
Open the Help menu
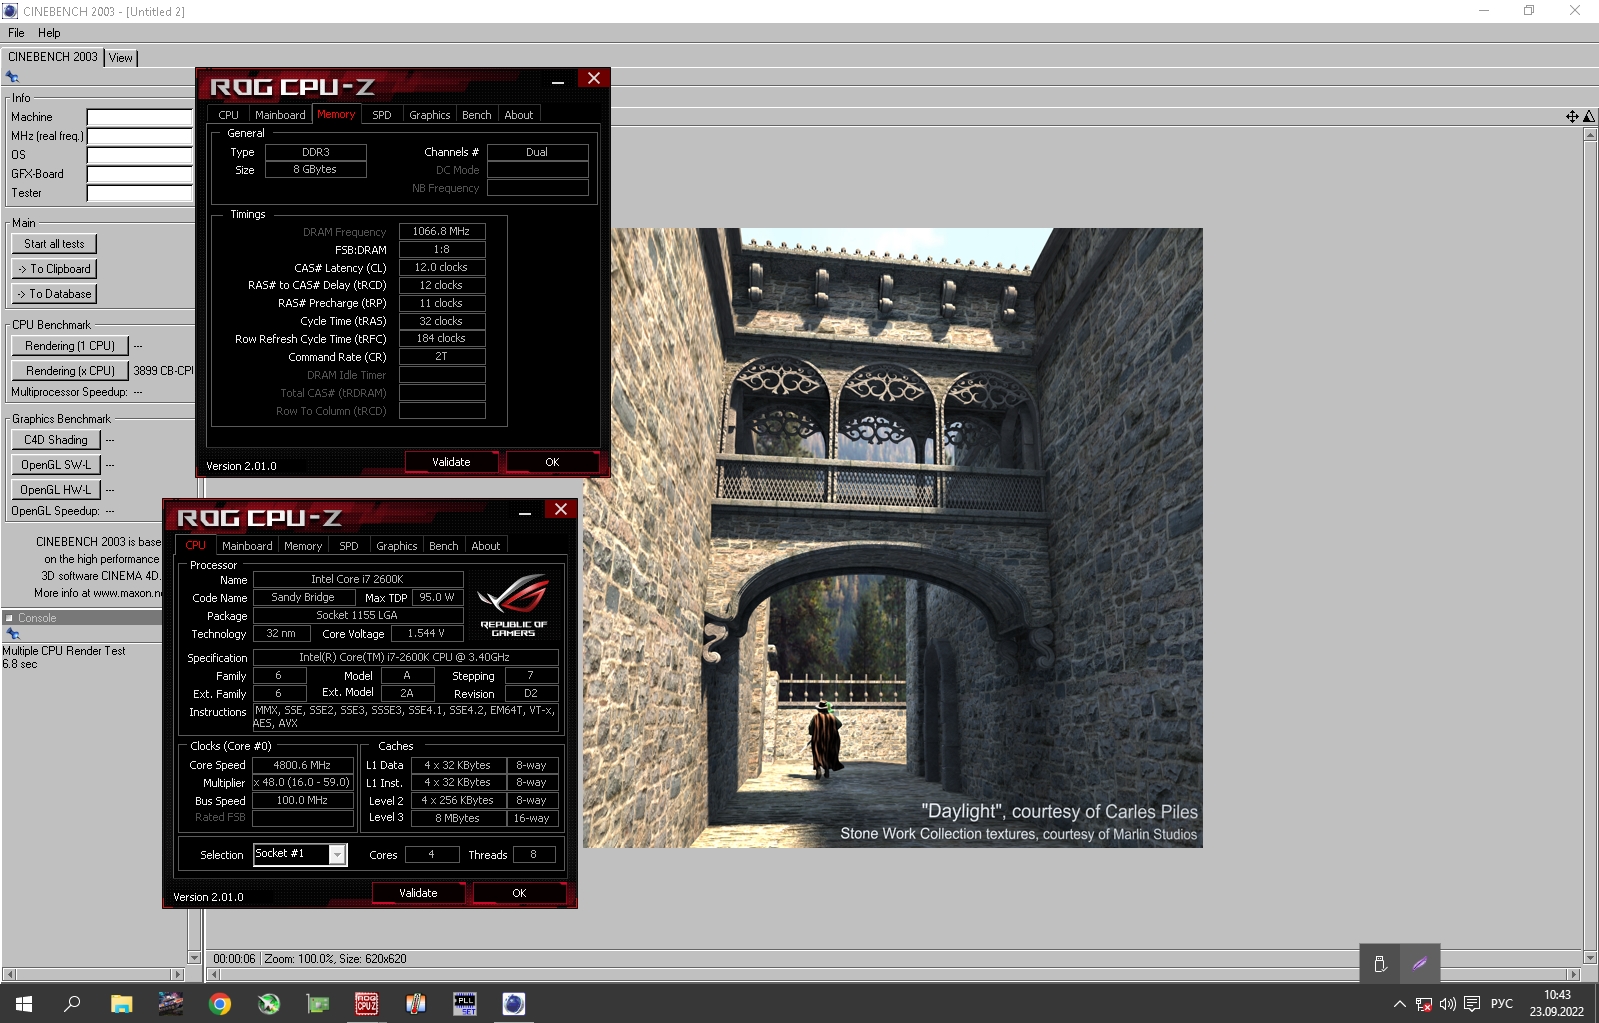49,33
